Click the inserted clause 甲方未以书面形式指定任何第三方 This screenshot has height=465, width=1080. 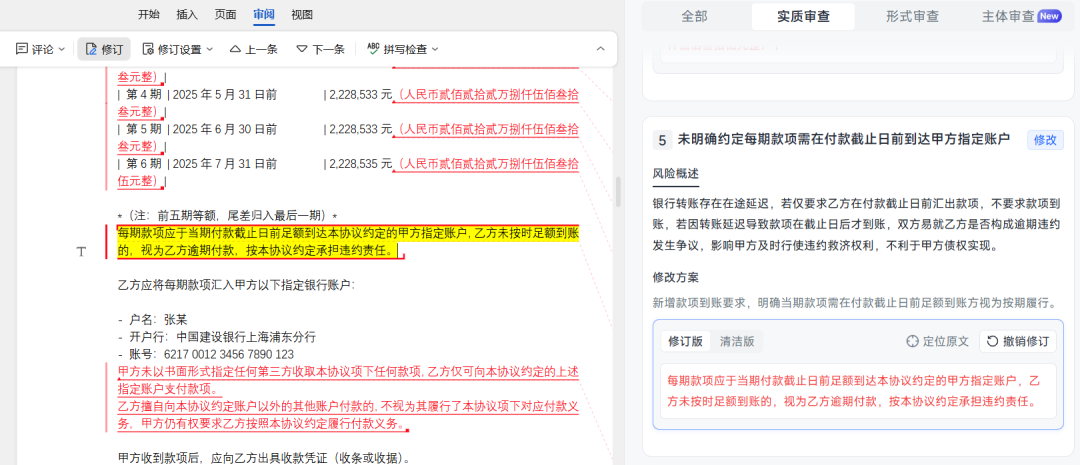pos(348,380)
